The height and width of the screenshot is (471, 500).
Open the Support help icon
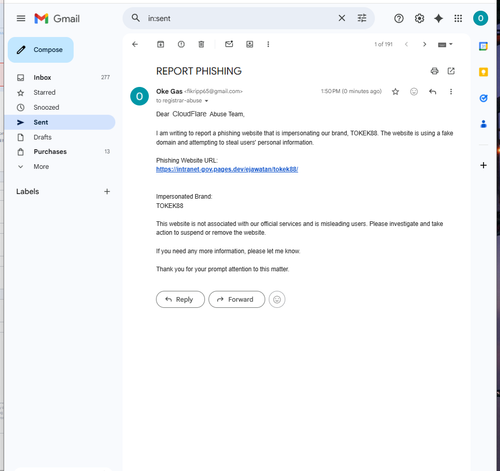coord(399,18)
